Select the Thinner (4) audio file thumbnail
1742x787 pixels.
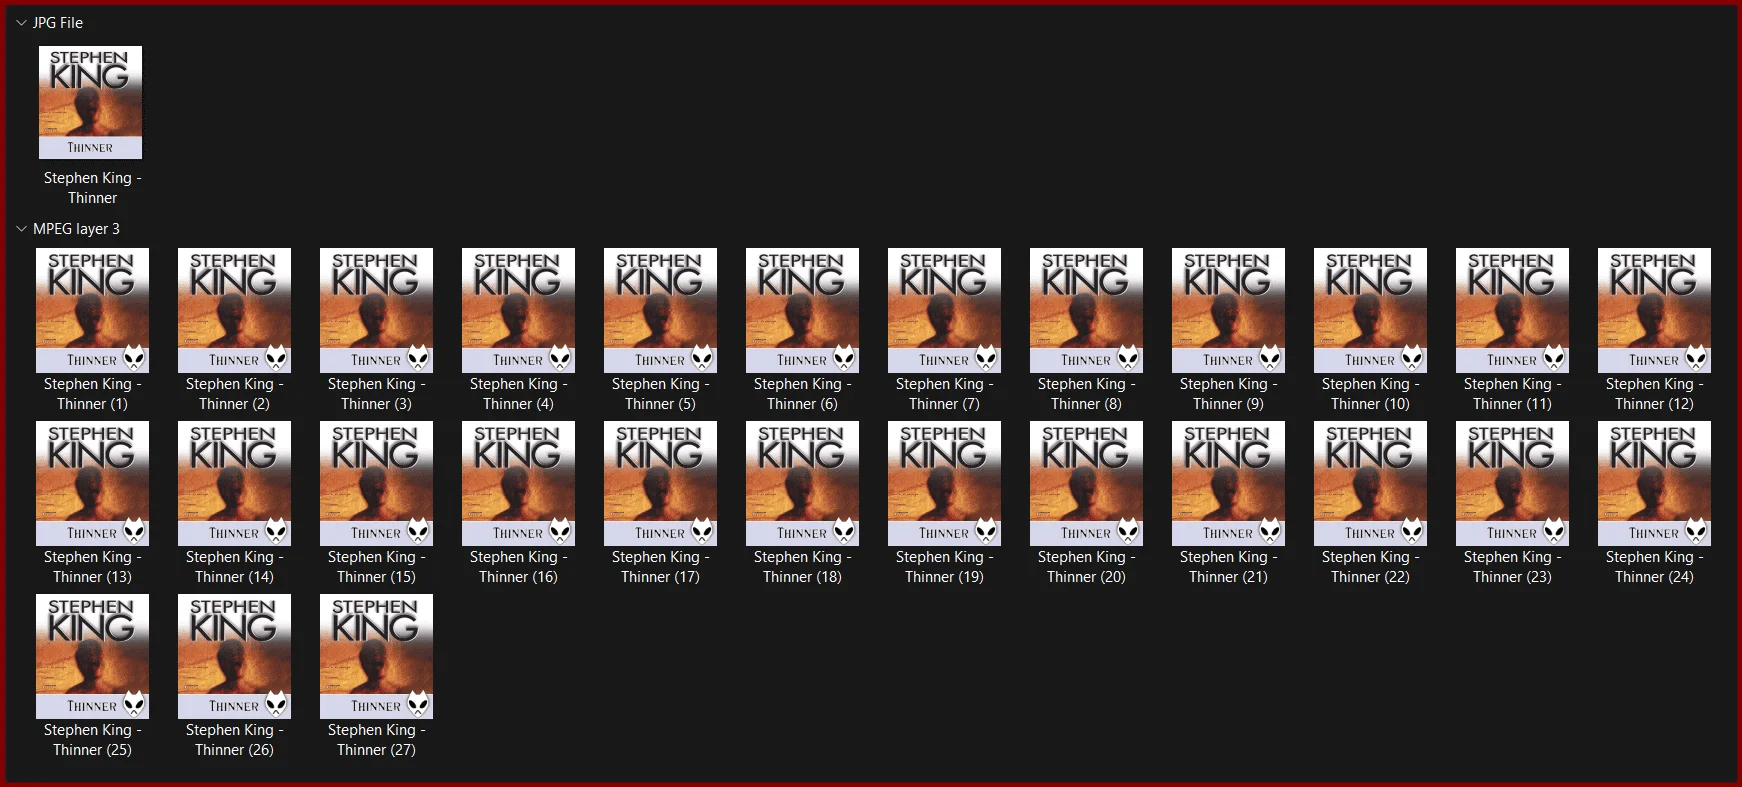tap(518, 310)
